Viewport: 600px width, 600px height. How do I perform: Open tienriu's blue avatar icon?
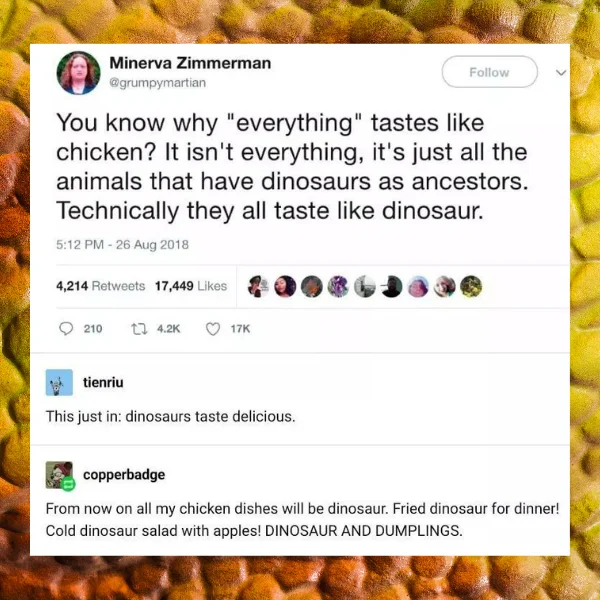tap(59, 382)
